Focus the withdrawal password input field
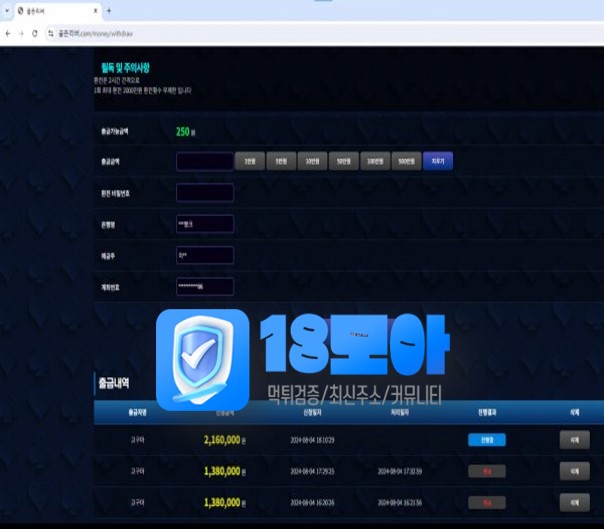 (205, 193)
